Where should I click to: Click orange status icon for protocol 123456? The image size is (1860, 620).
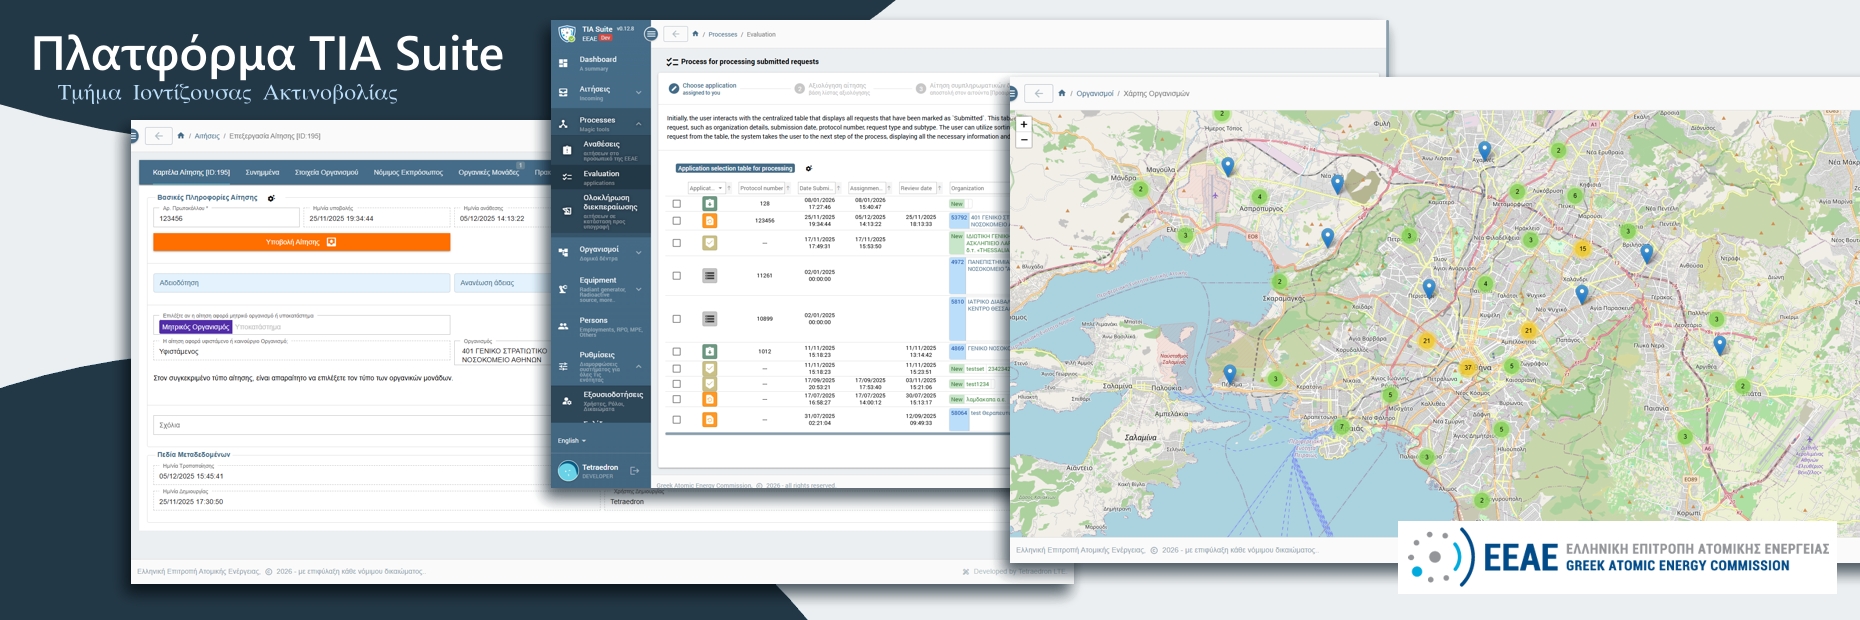coord(710,221)
